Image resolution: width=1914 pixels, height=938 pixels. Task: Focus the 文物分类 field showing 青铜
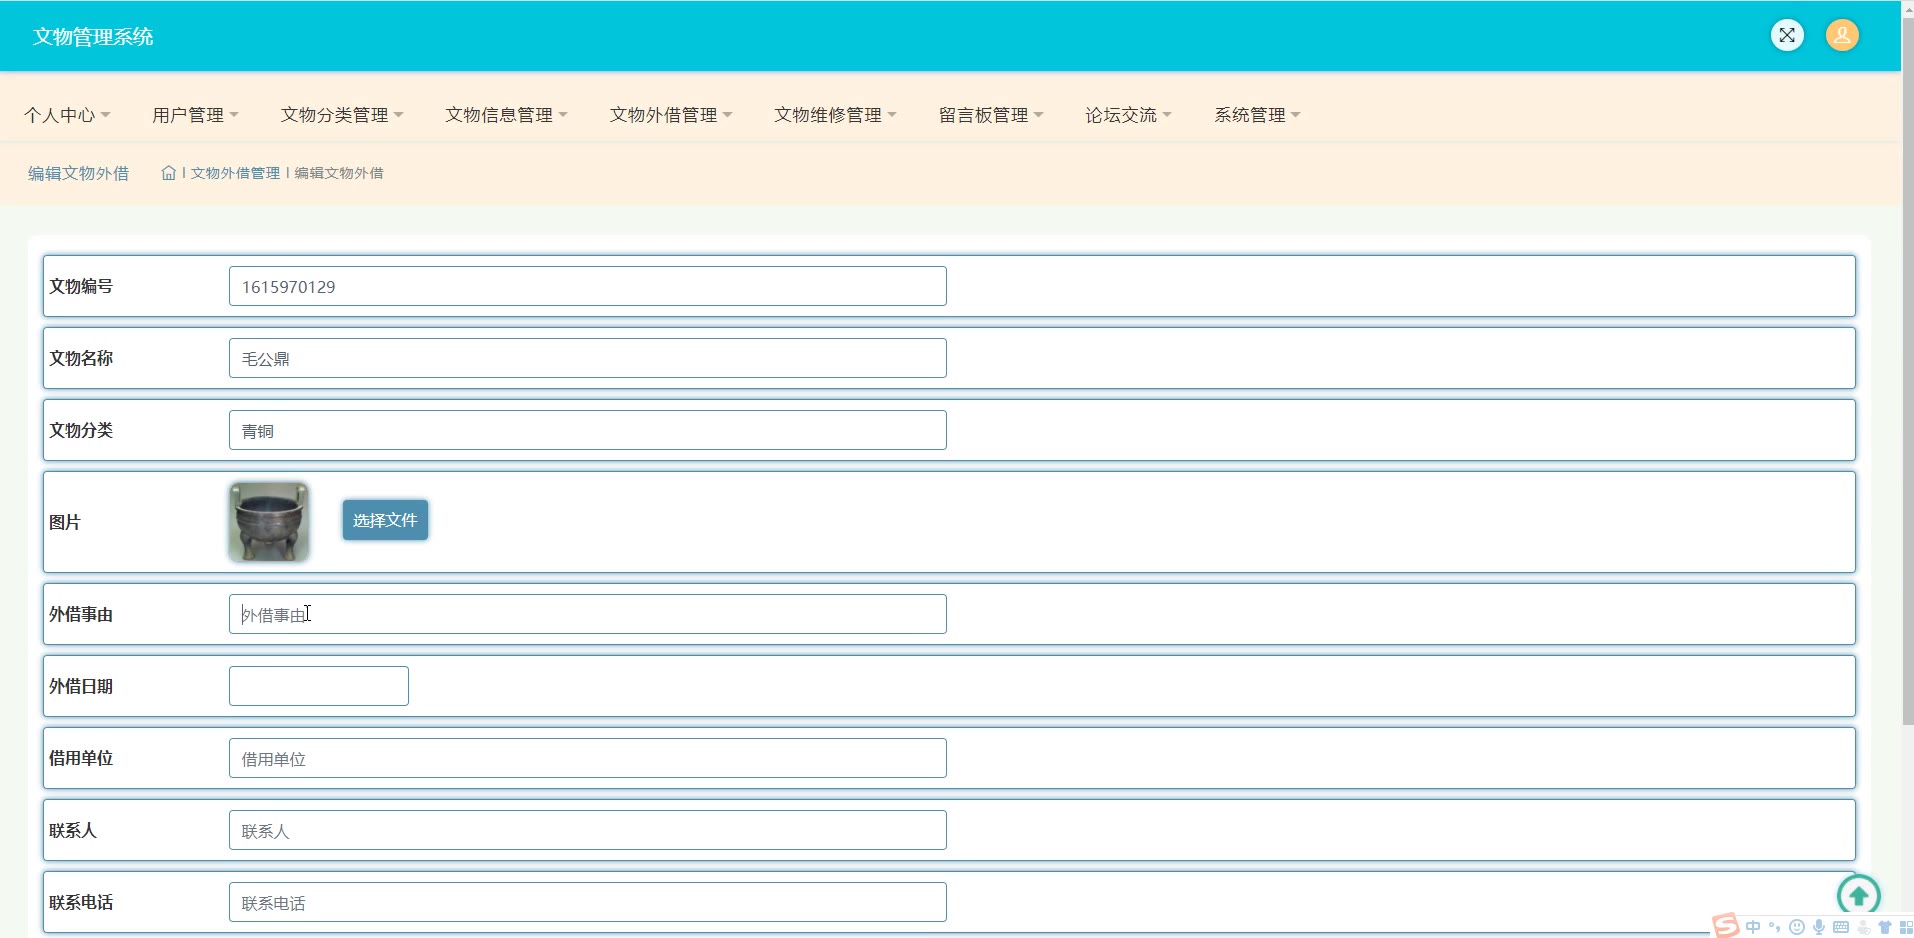point(587,430)
